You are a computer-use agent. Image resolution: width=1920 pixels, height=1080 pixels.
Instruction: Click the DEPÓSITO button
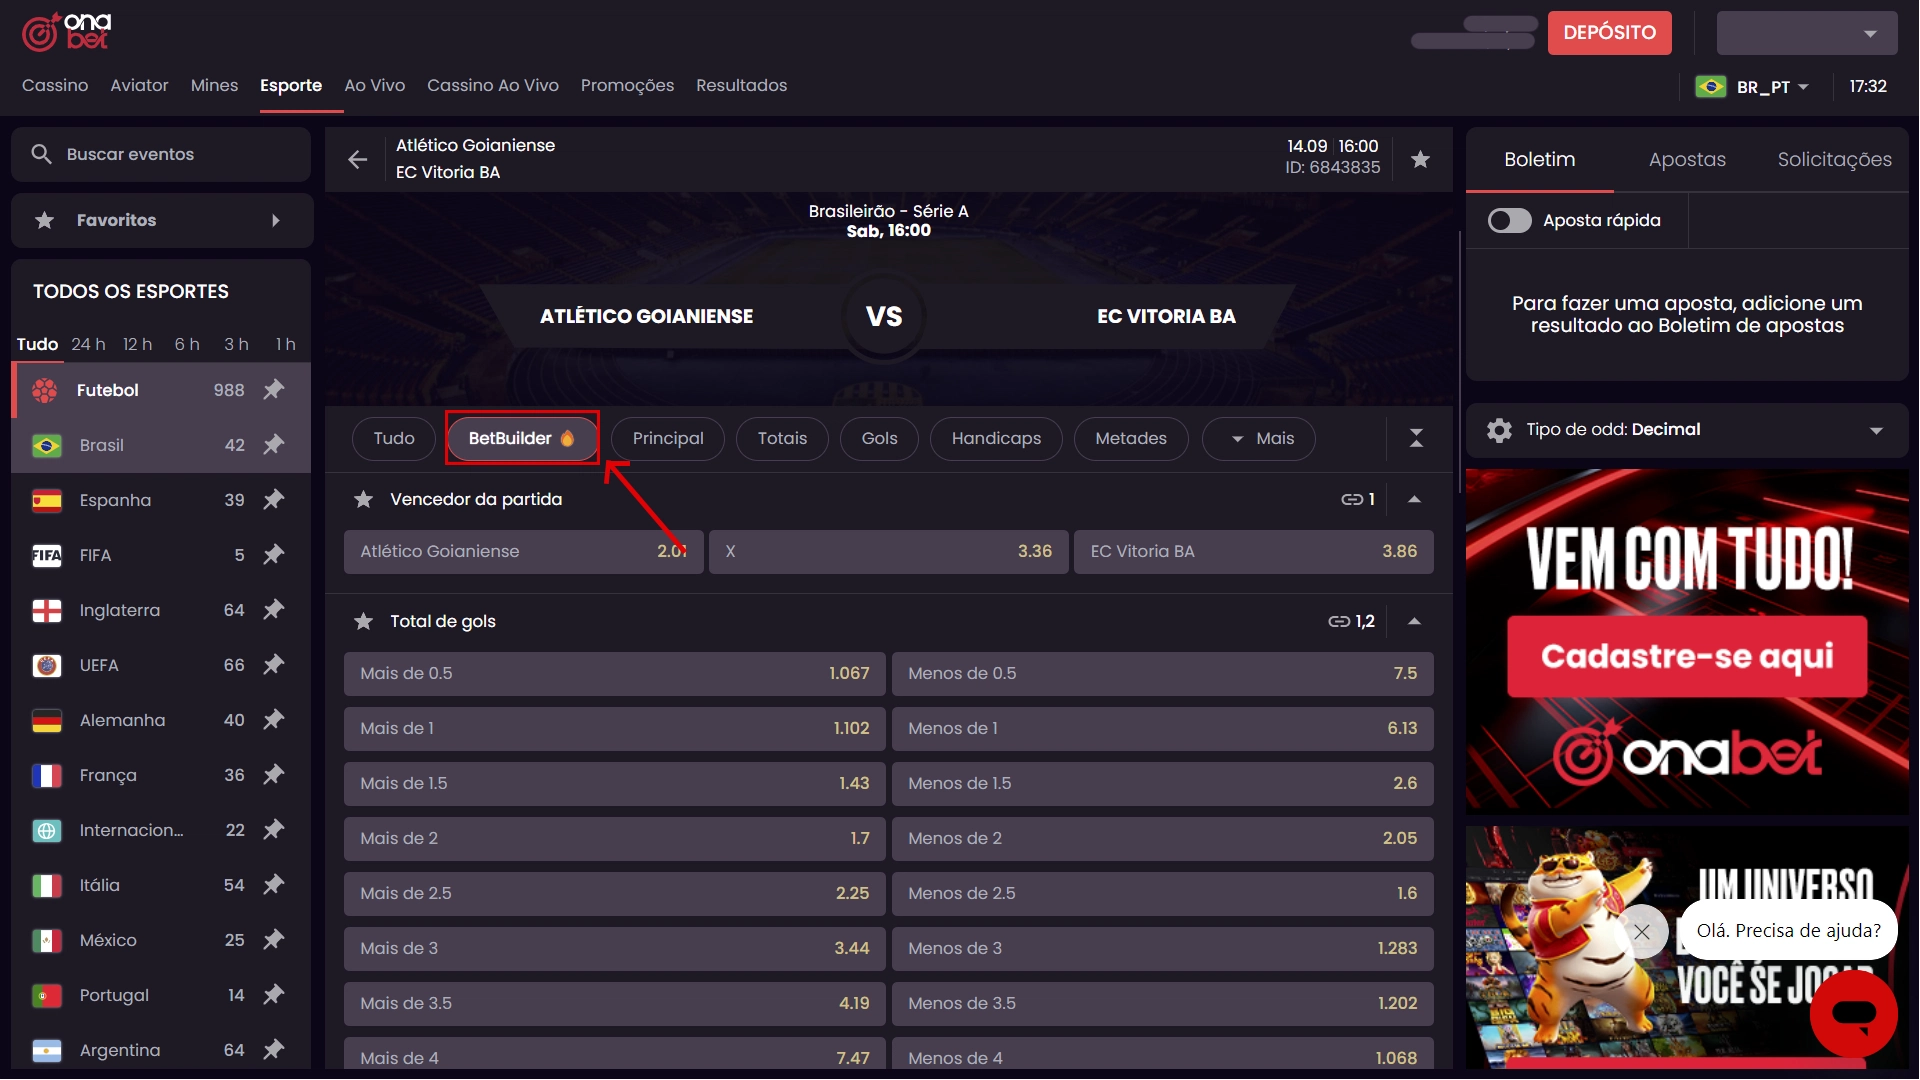pyautogui.click(x=1609, y=33)
